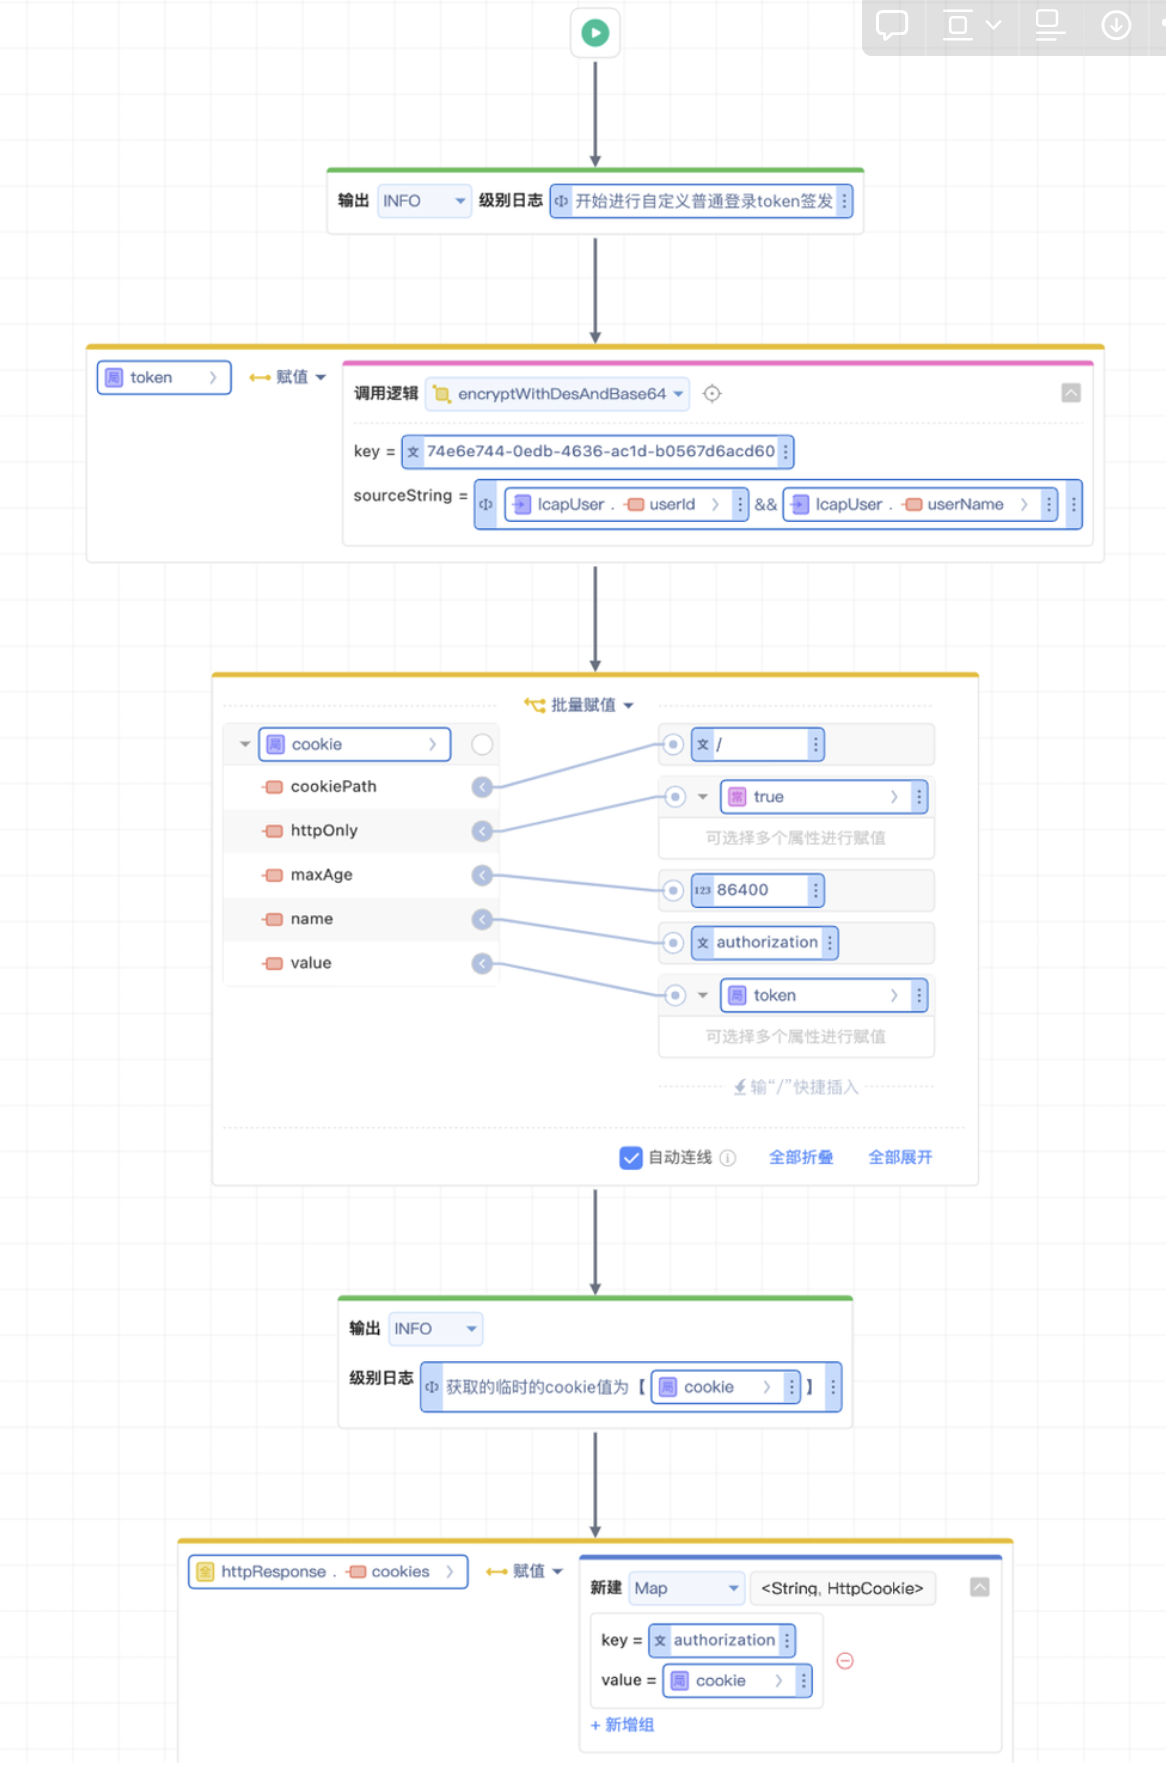Image resolution: width=1166 pixels, height=1774 pixels.
Task: Open more options on IcapUser userId expression
Action: pos(740,504)
